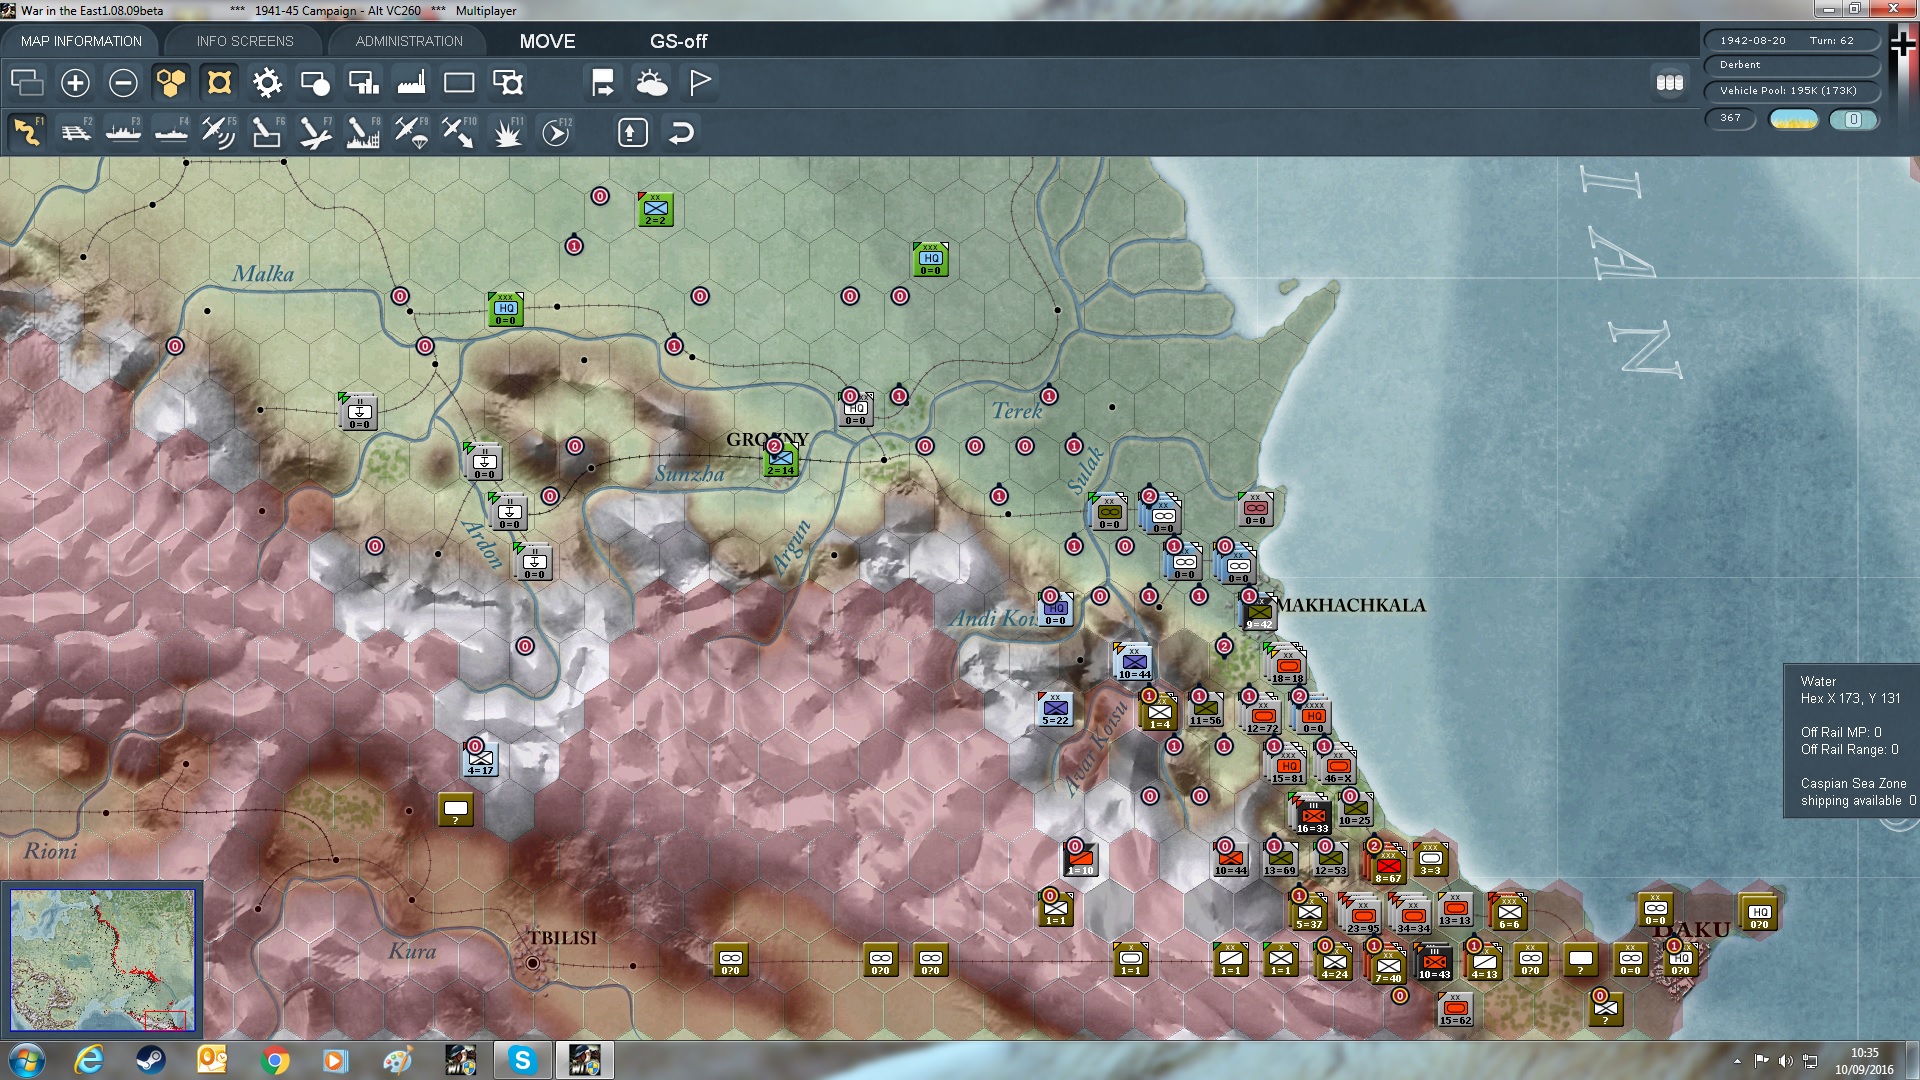Image resolution: width=1920 pixels, height=1080 pixels.
Task: Click the minimap overview in corner
Action: (102, 959)
